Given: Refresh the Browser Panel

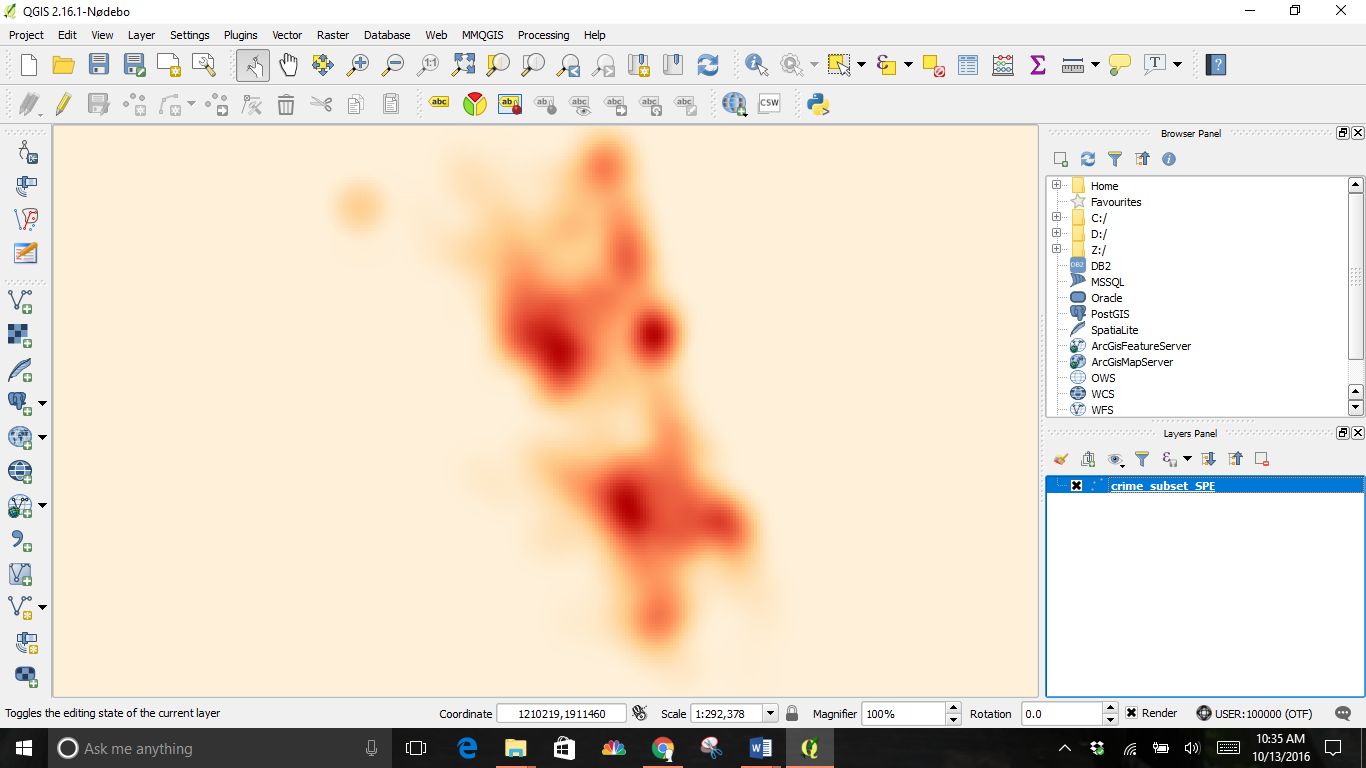Looking at the screenshot, I should point(1087,158).
